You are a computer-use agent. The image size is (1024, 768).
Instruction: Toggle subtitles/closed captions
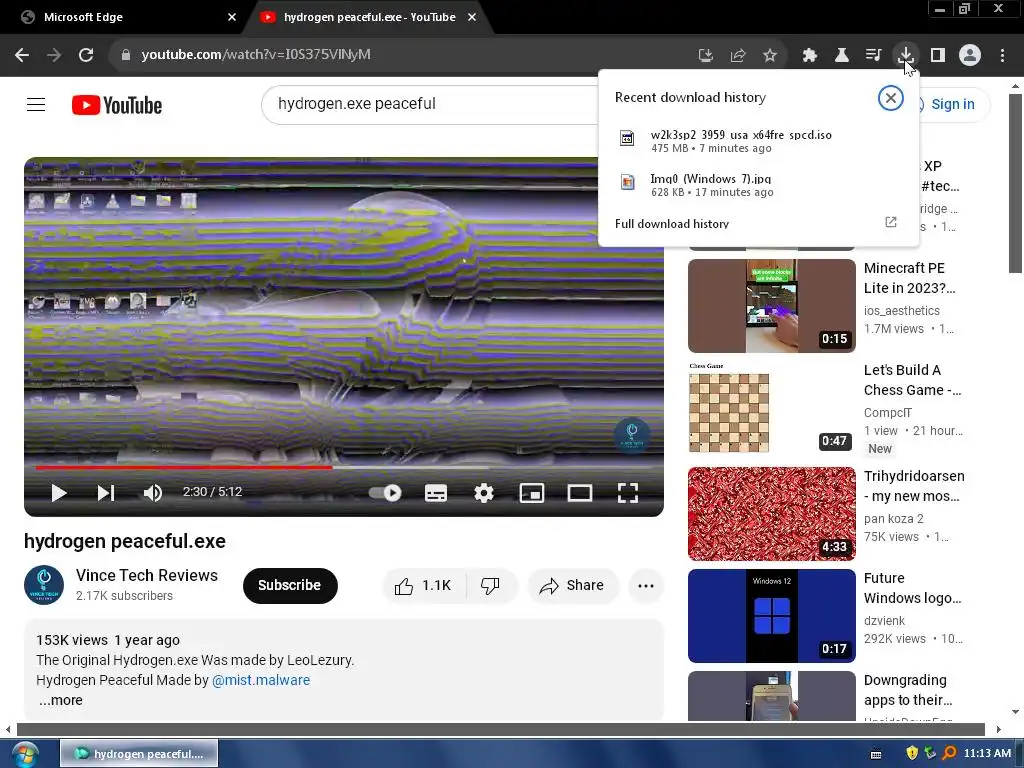[436, 493]
